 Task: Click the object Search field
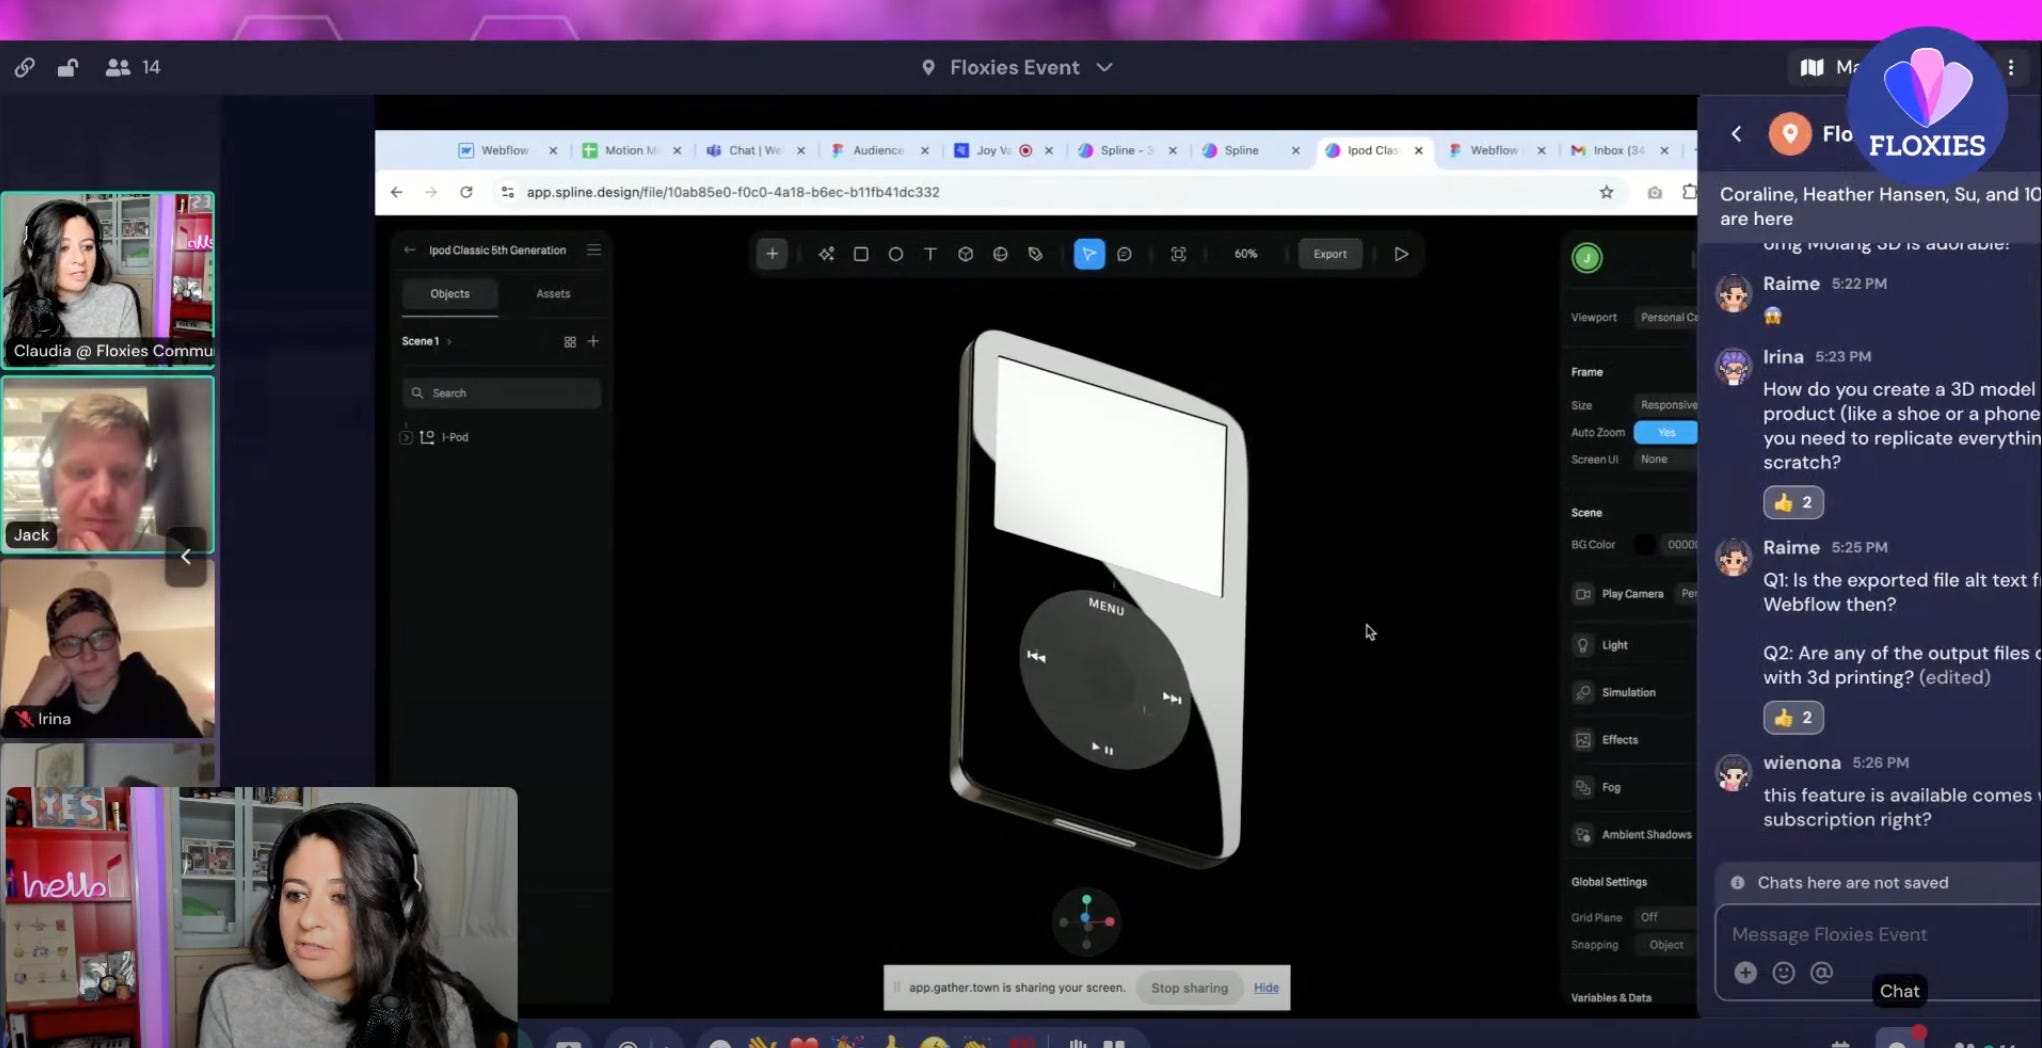pos(502,393)
